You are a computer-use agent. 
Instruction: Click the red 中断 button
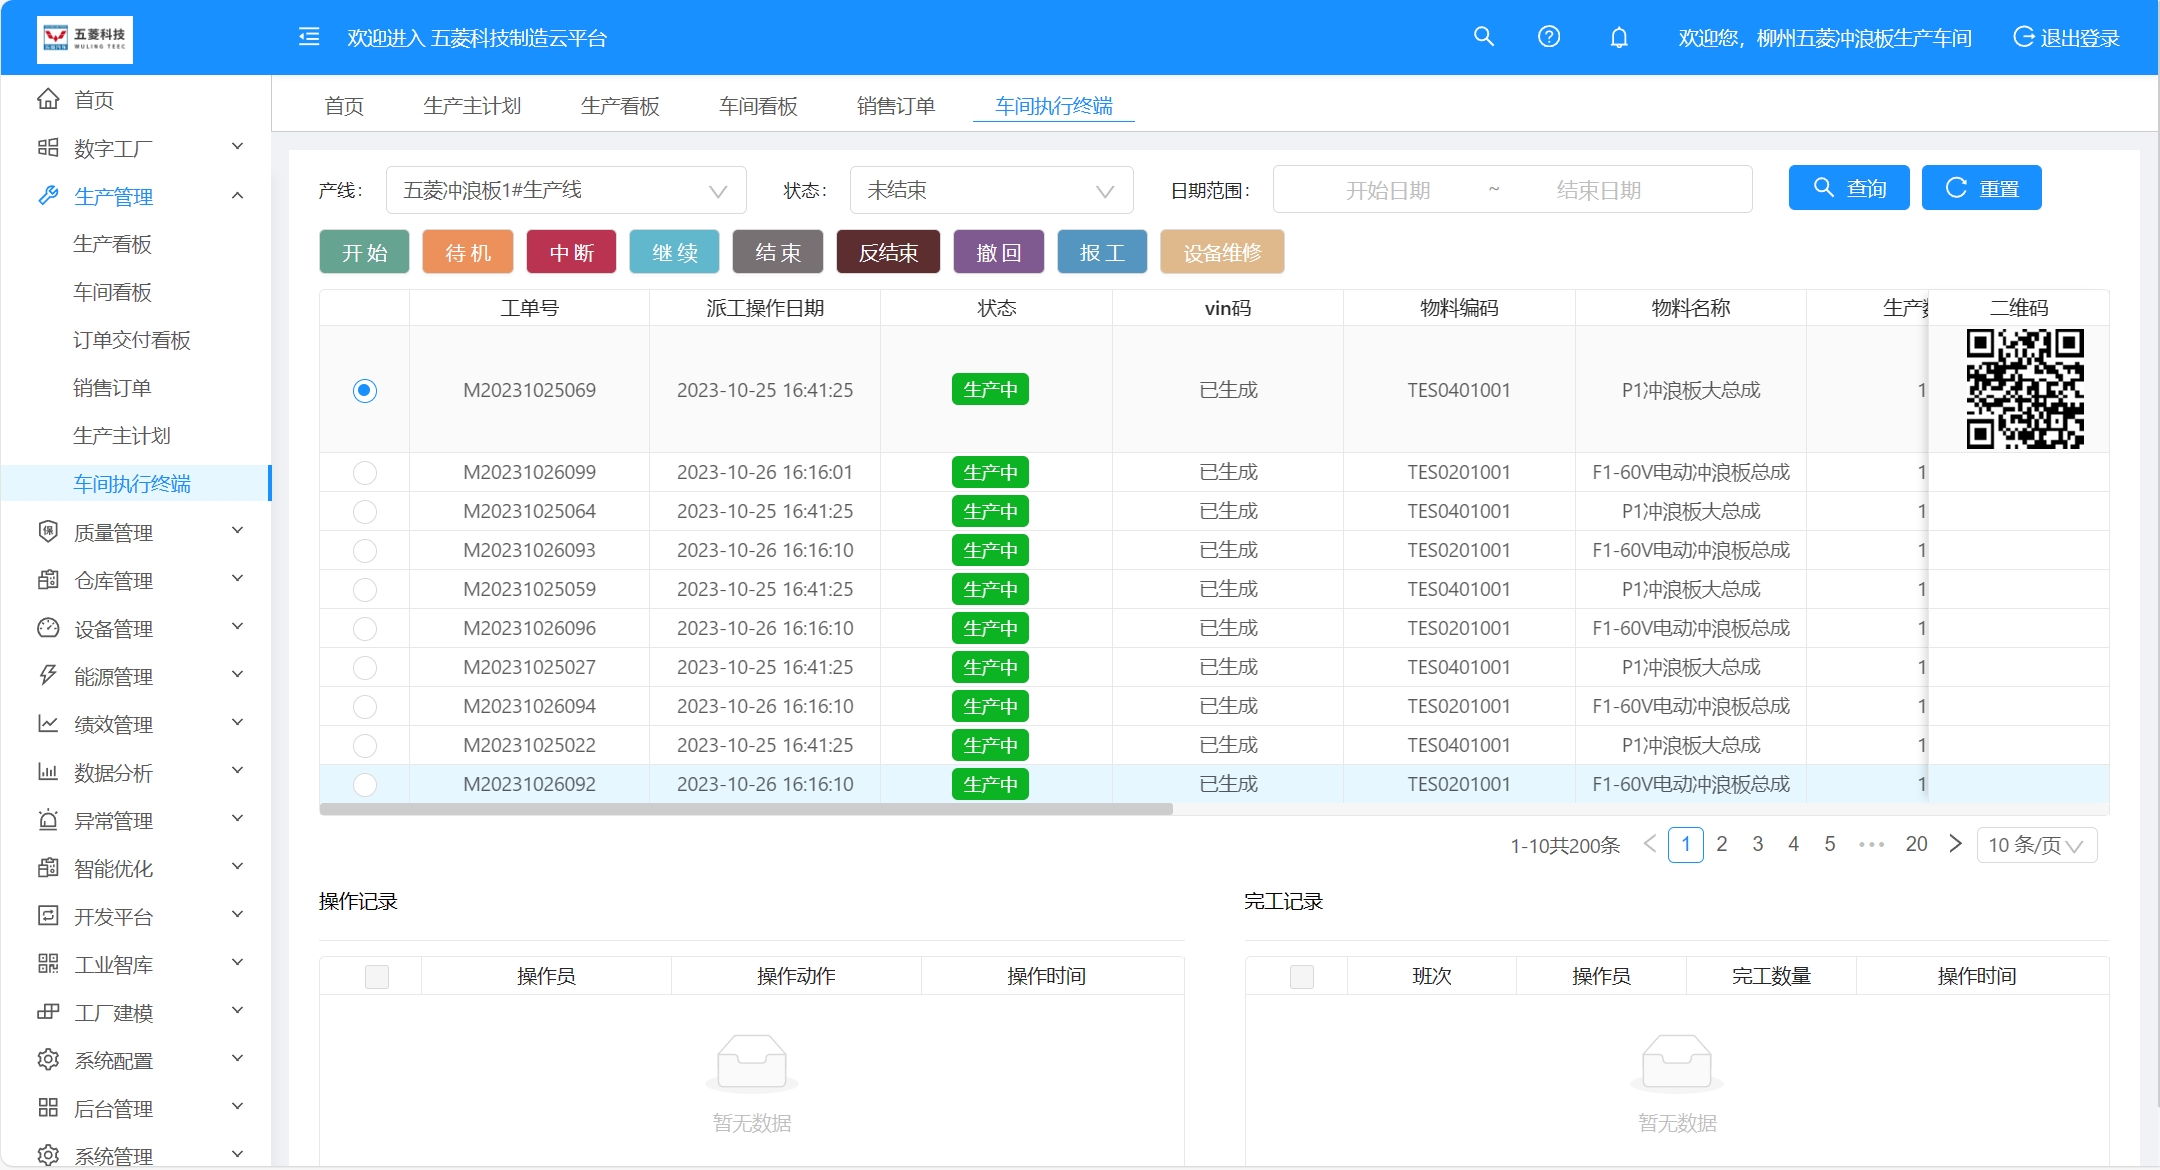(x=571, y=252)
